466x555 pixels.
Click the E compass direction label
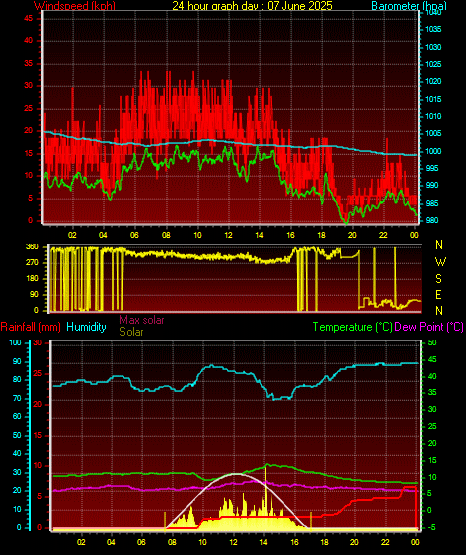tap(438, 294)
